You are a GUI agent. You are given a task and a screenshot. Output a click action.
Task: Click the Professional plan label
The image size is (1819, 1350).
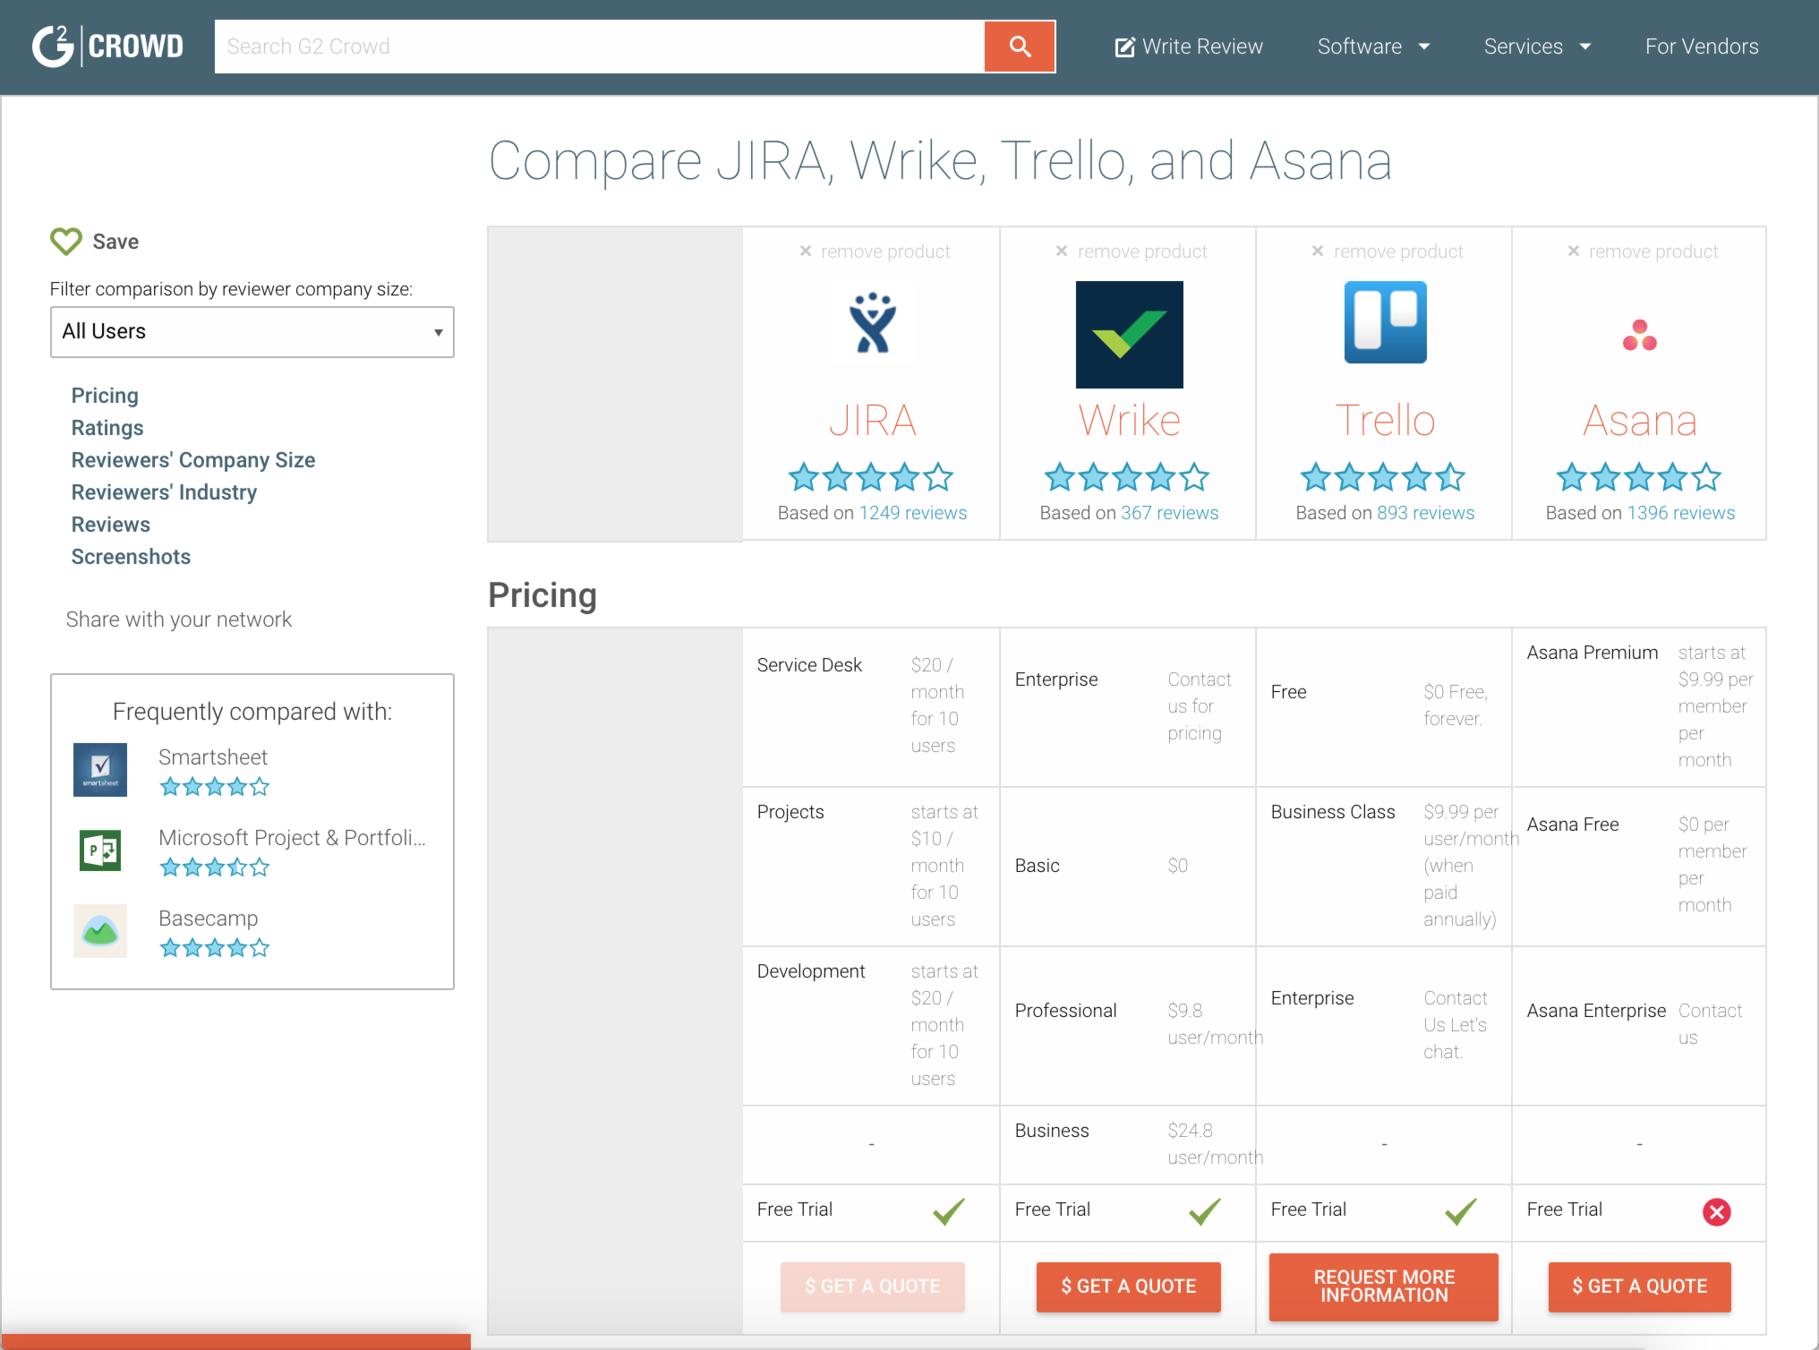tap(1066, 1011)
